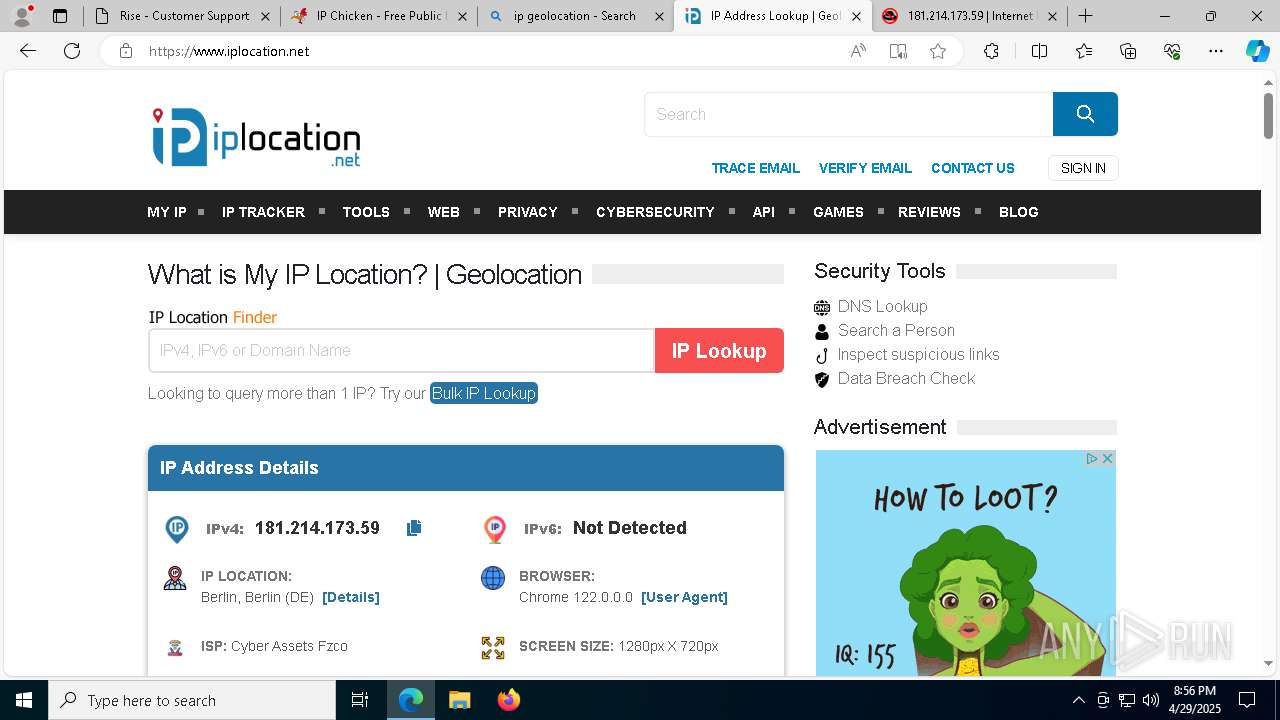This screenshot has height=720, width=1280.
Task: Click the Bulk IP Lookup link
Action: tap(484, 393)
